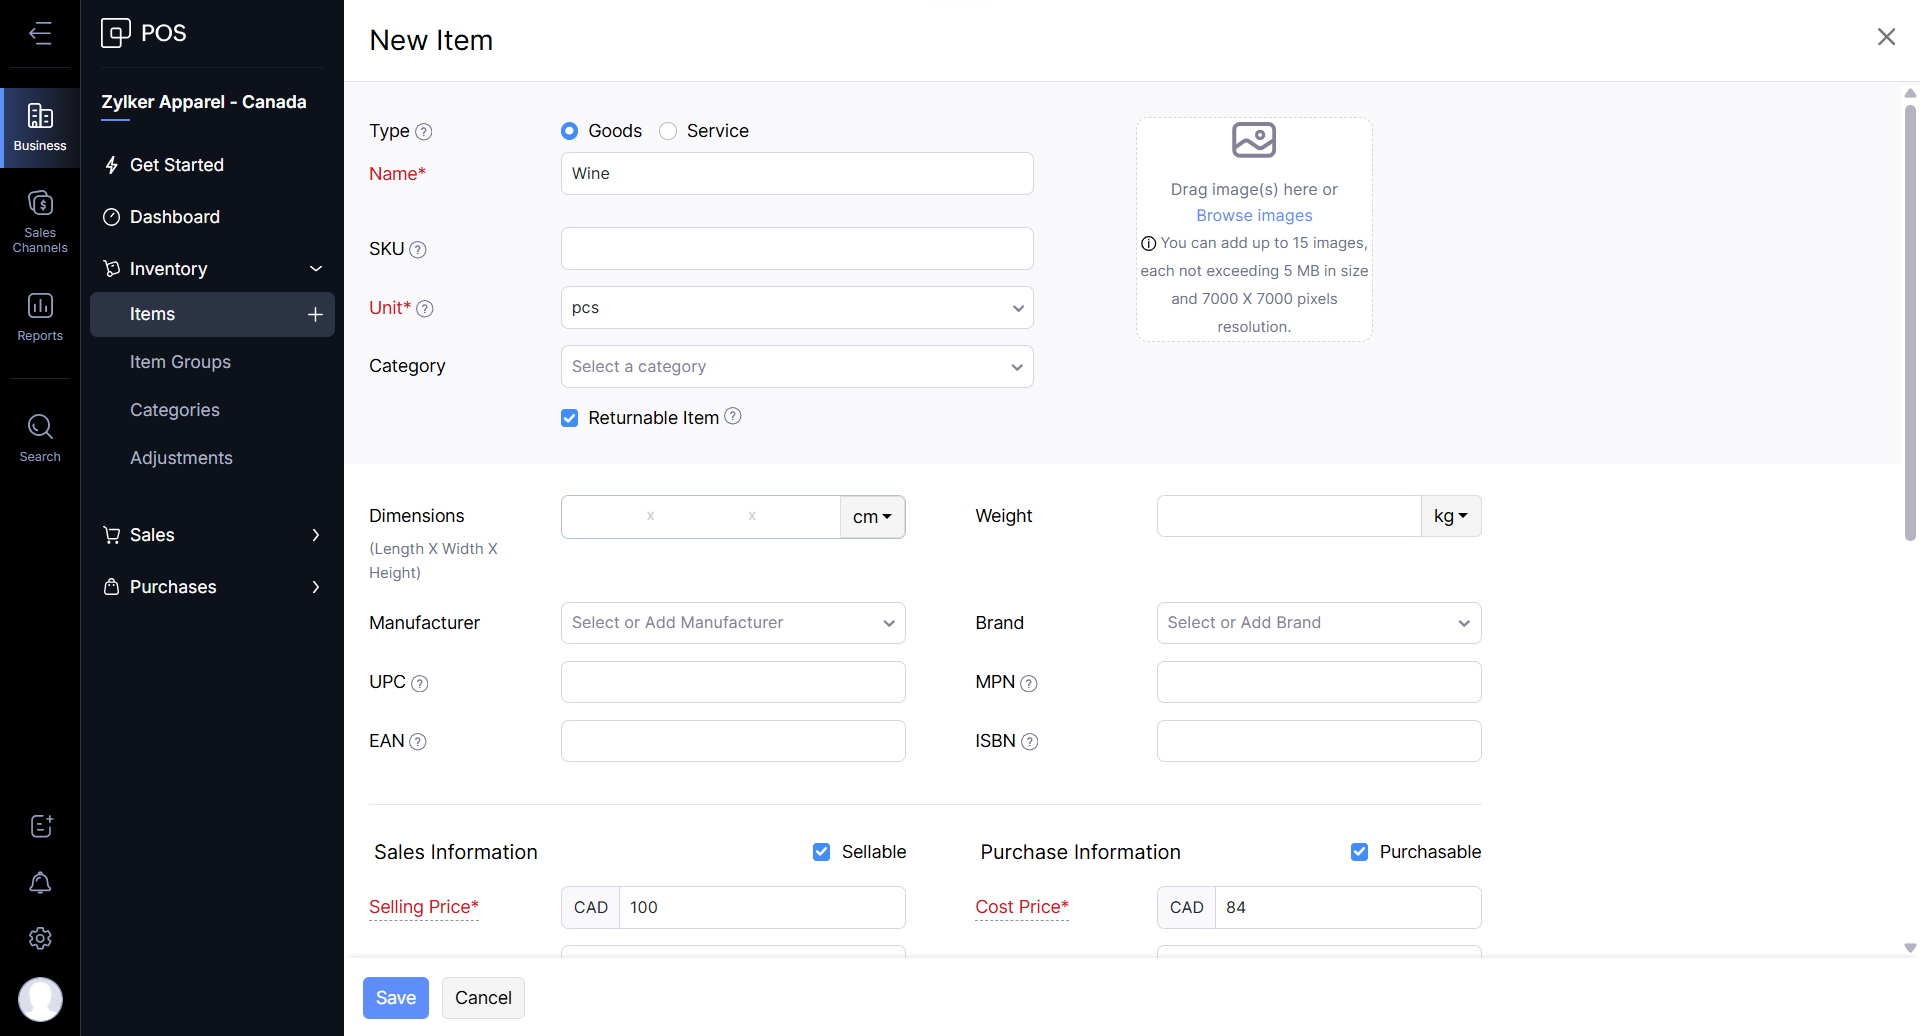
Task: Click the Search icon in sidebar
Action: point(40,438)
